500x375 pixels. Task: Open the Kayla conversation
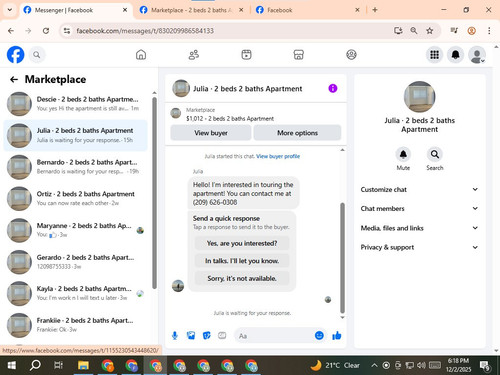tap(75, 293)
